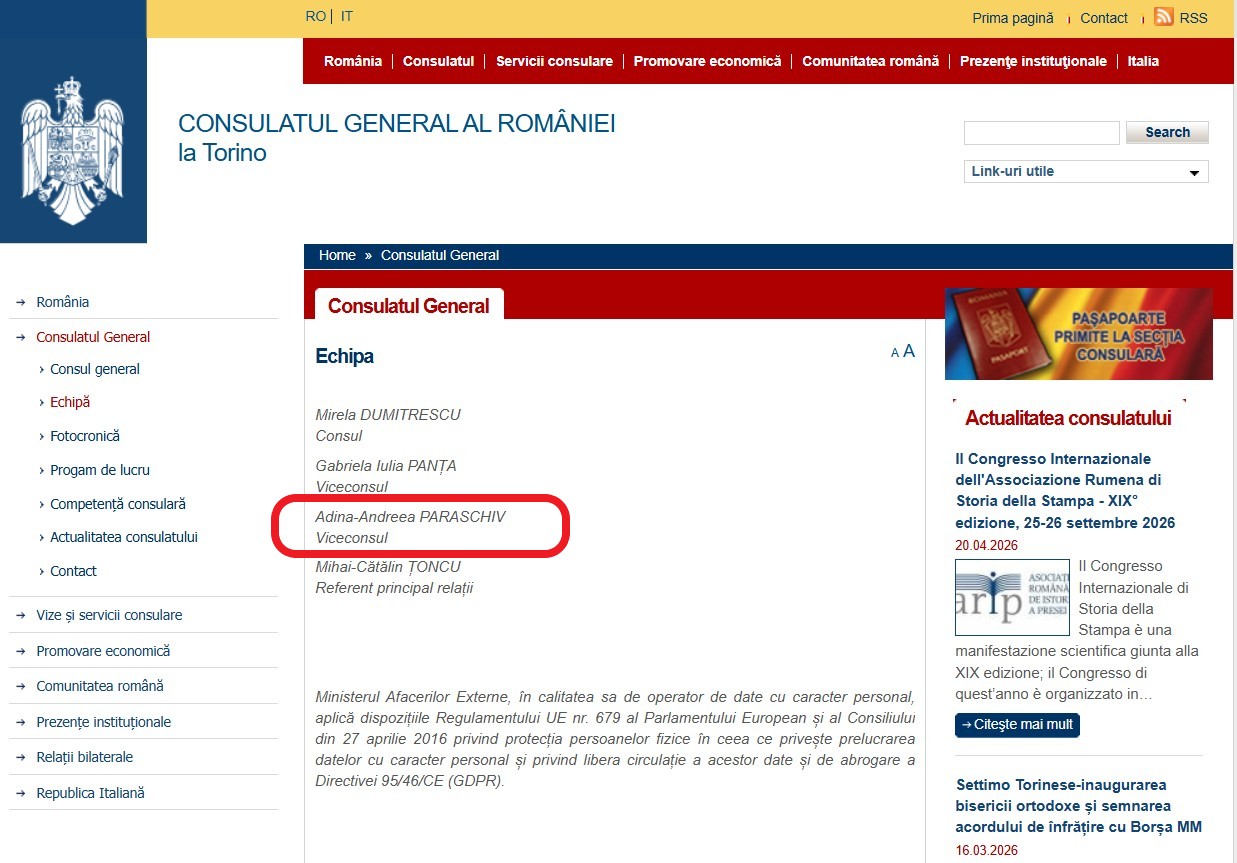
Task: Go to Home in breadcrumb
Action: point(337,255)
